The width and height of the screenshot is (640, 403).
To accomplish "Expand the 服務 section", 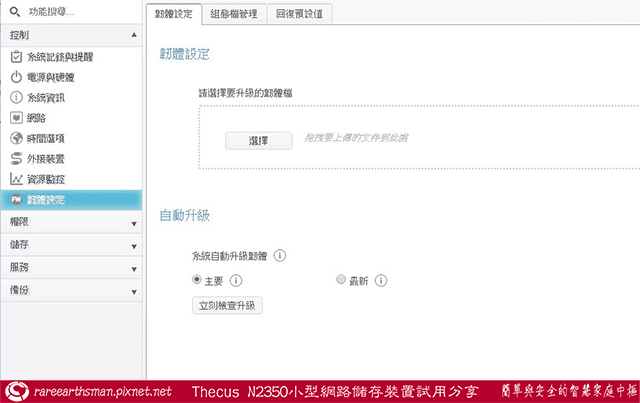I will (x=133, y=267).
